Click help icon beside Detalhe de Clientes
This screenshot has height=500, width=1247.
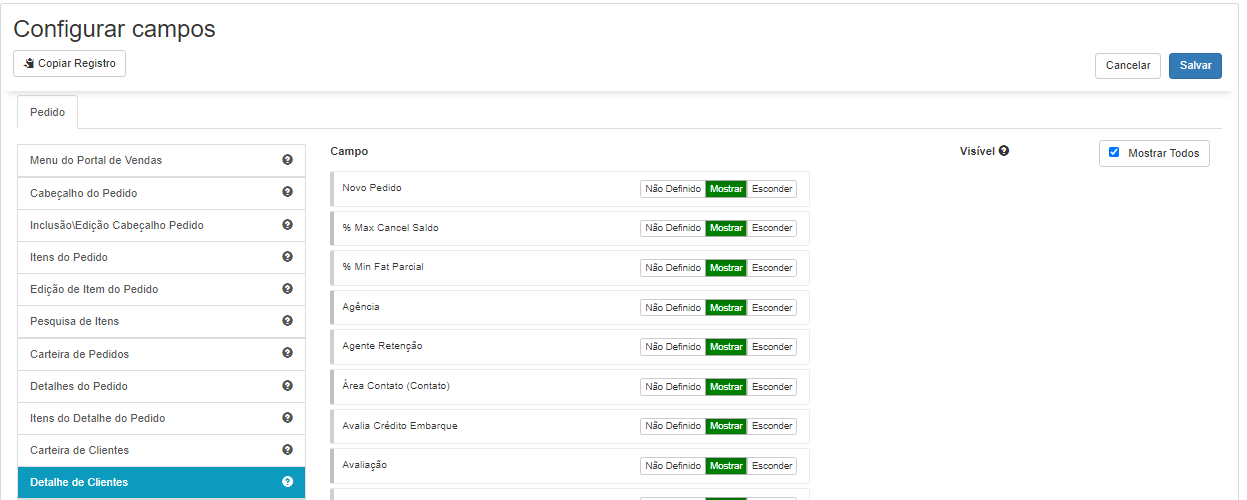pos(287,482)
